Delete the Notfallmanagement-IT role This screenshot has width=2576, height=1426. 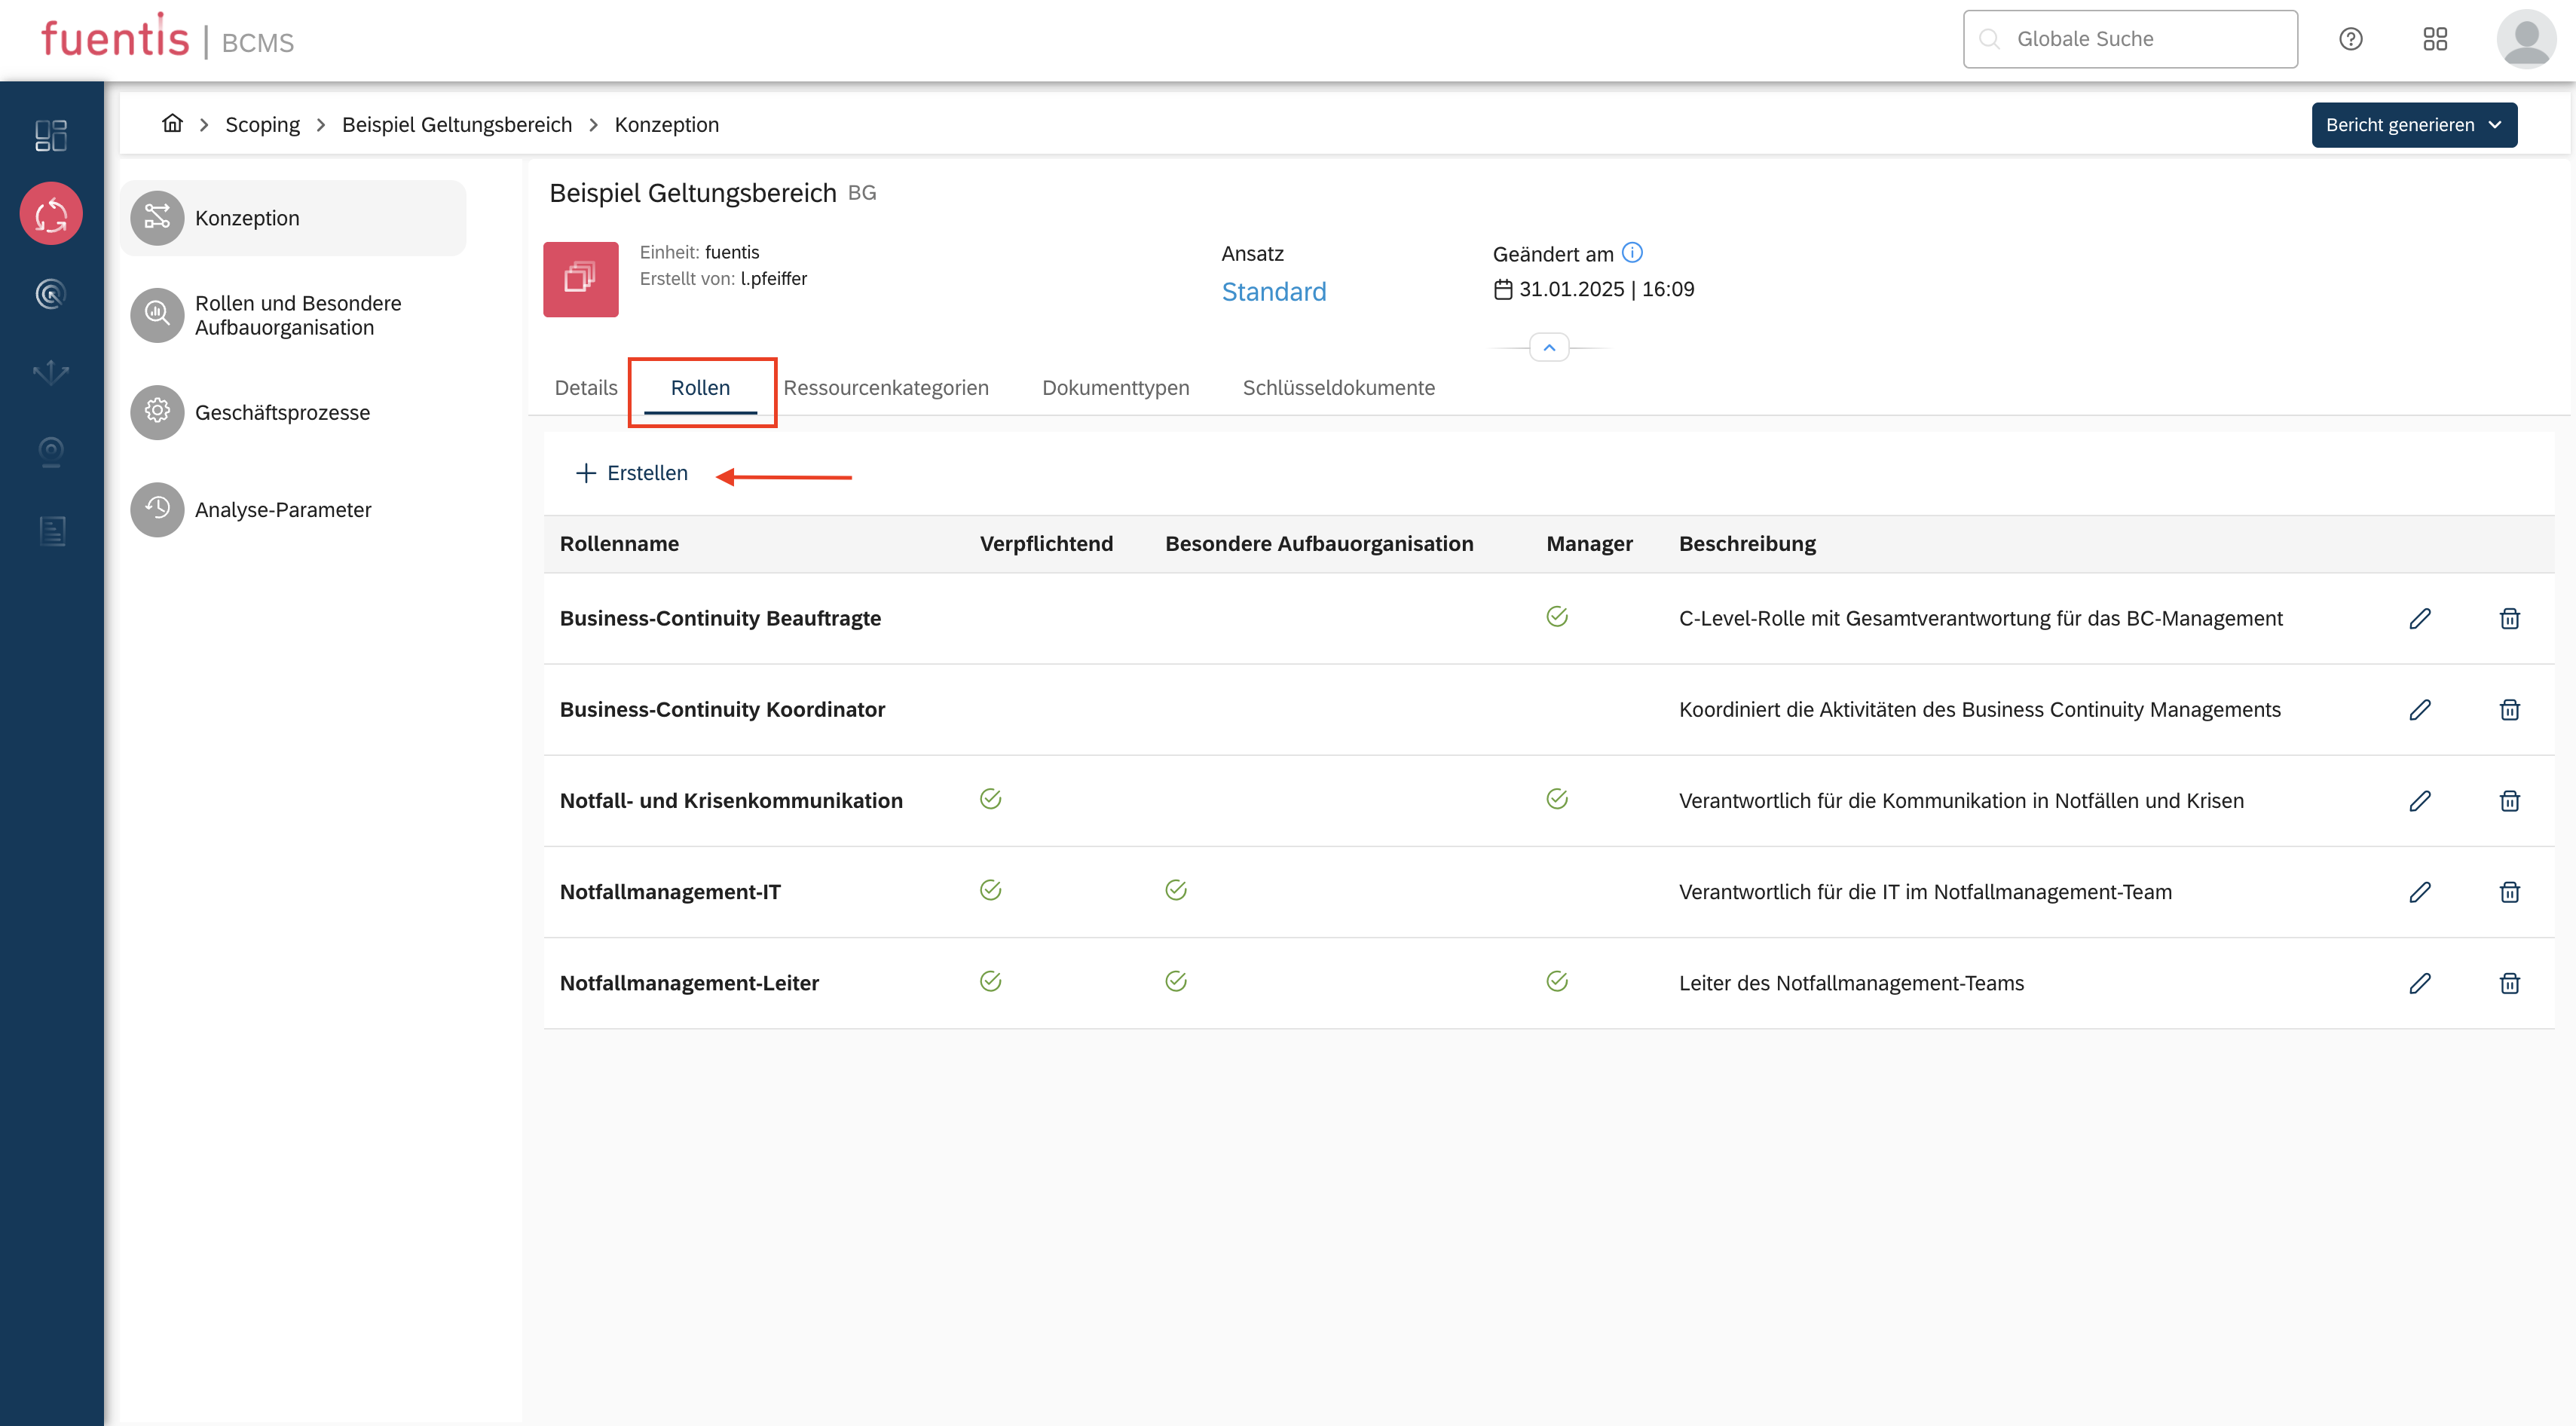point(2509,892)
